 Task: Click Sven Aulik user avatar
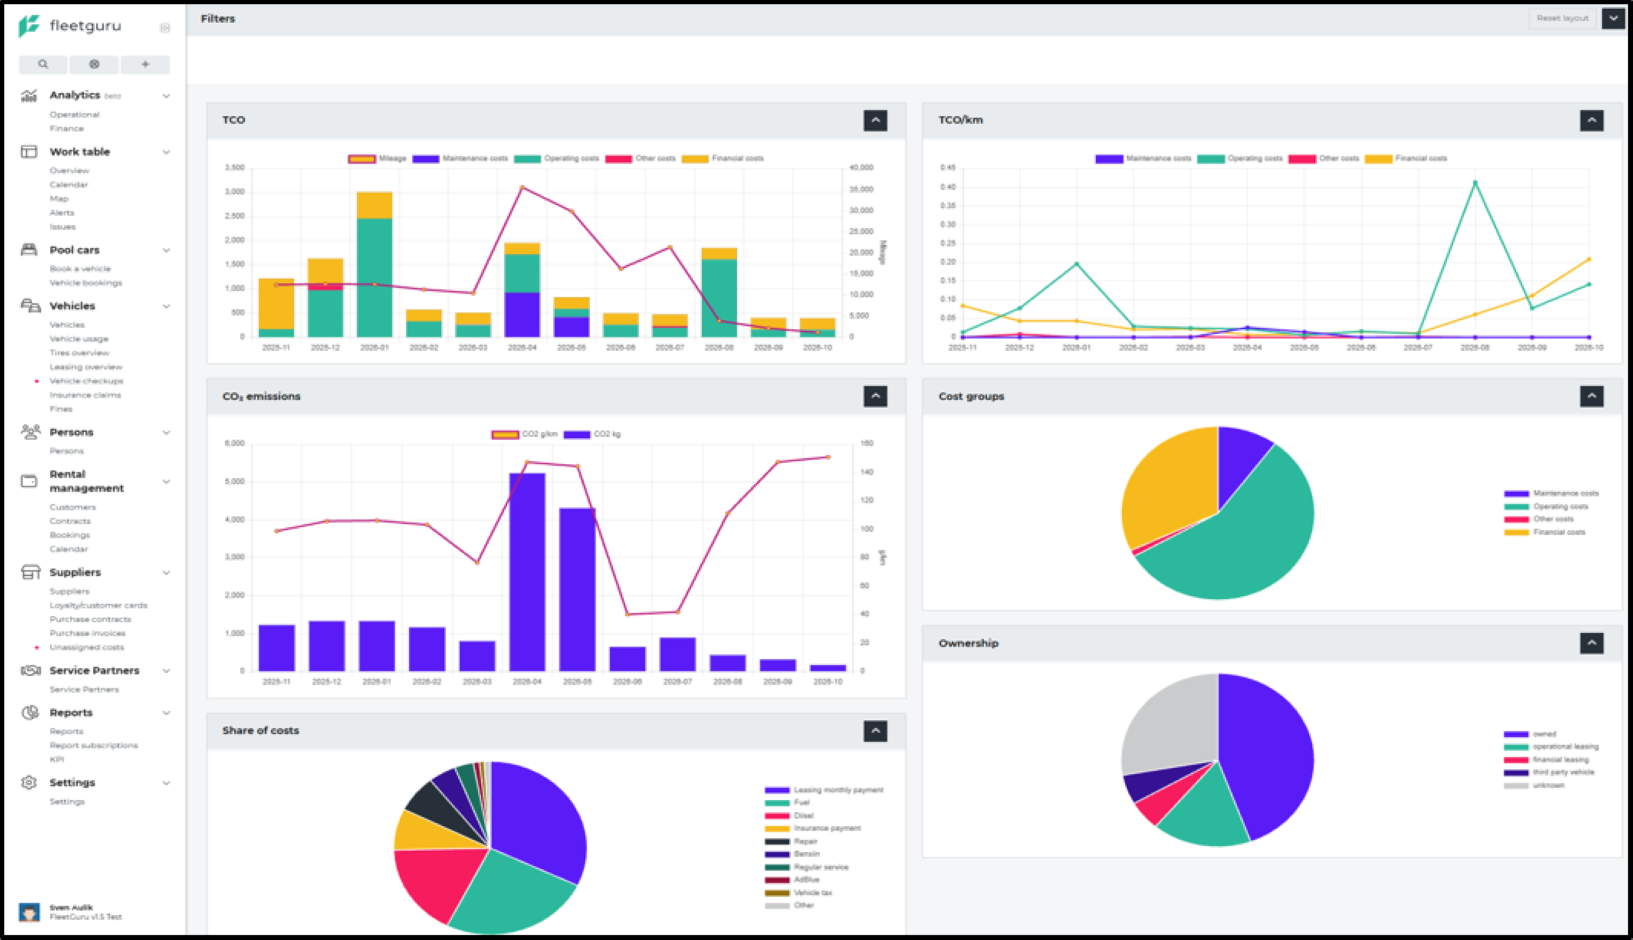point(29,912)
